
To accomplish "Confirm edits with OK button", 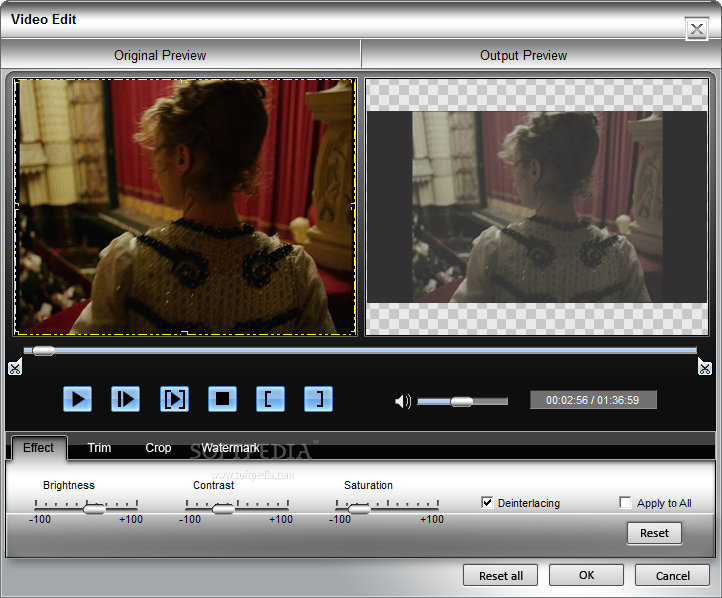I will coord(586,575).
